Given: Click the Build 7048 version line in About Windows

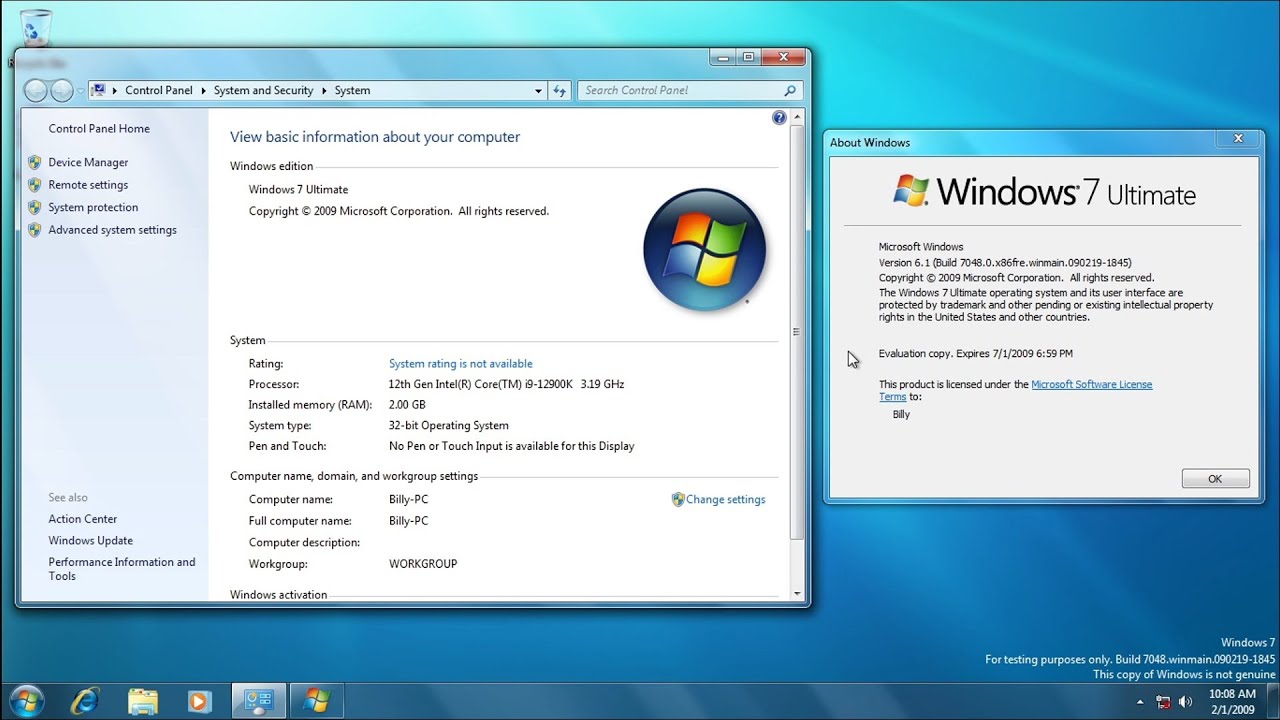Looking at the screenshot, I should tap(1005, 262).
